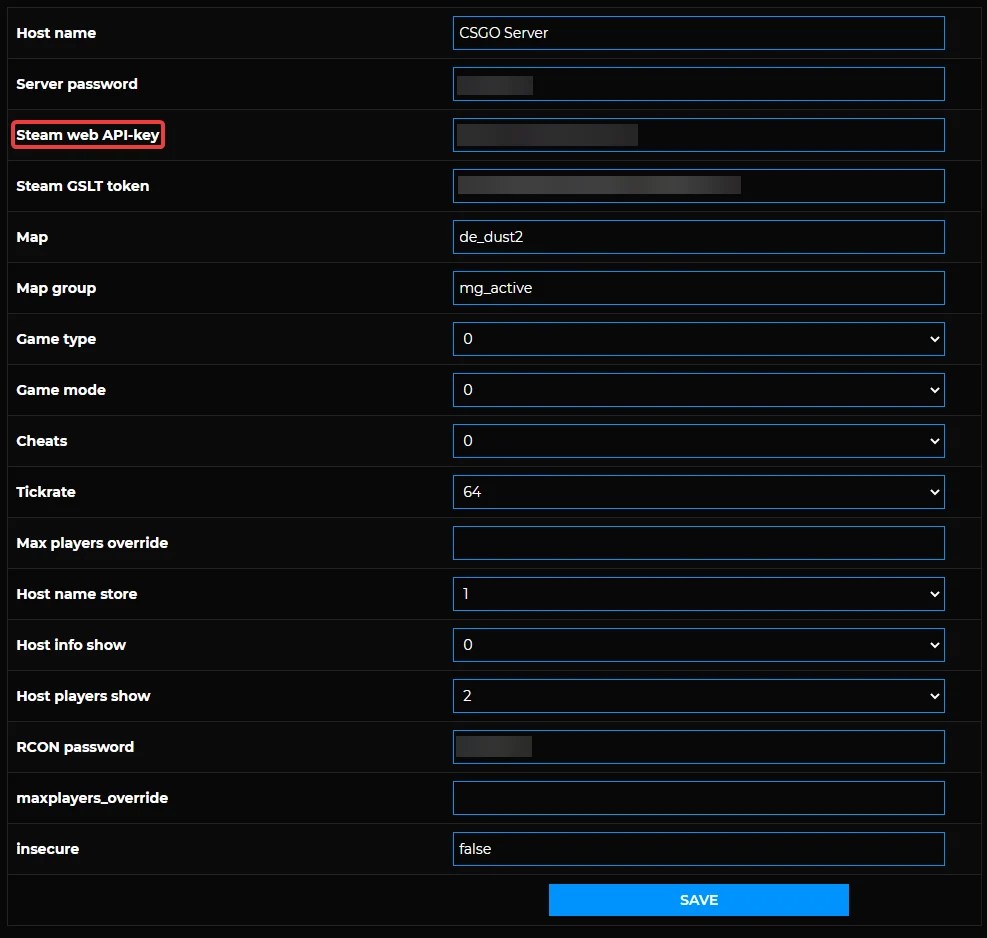987x938 pixels.
Task: Click the empty Max players override field
Action: [x=698, y=543]
